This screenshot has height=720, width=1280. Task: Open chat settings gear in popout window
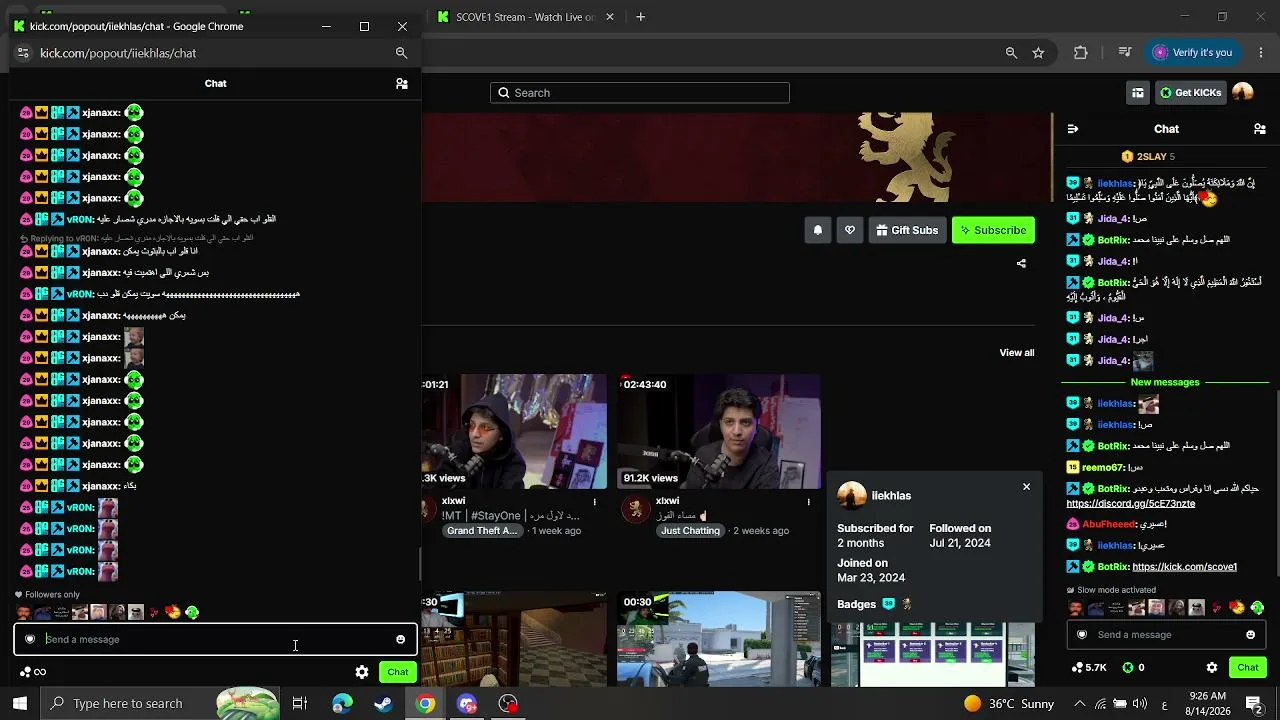(362, 672)
